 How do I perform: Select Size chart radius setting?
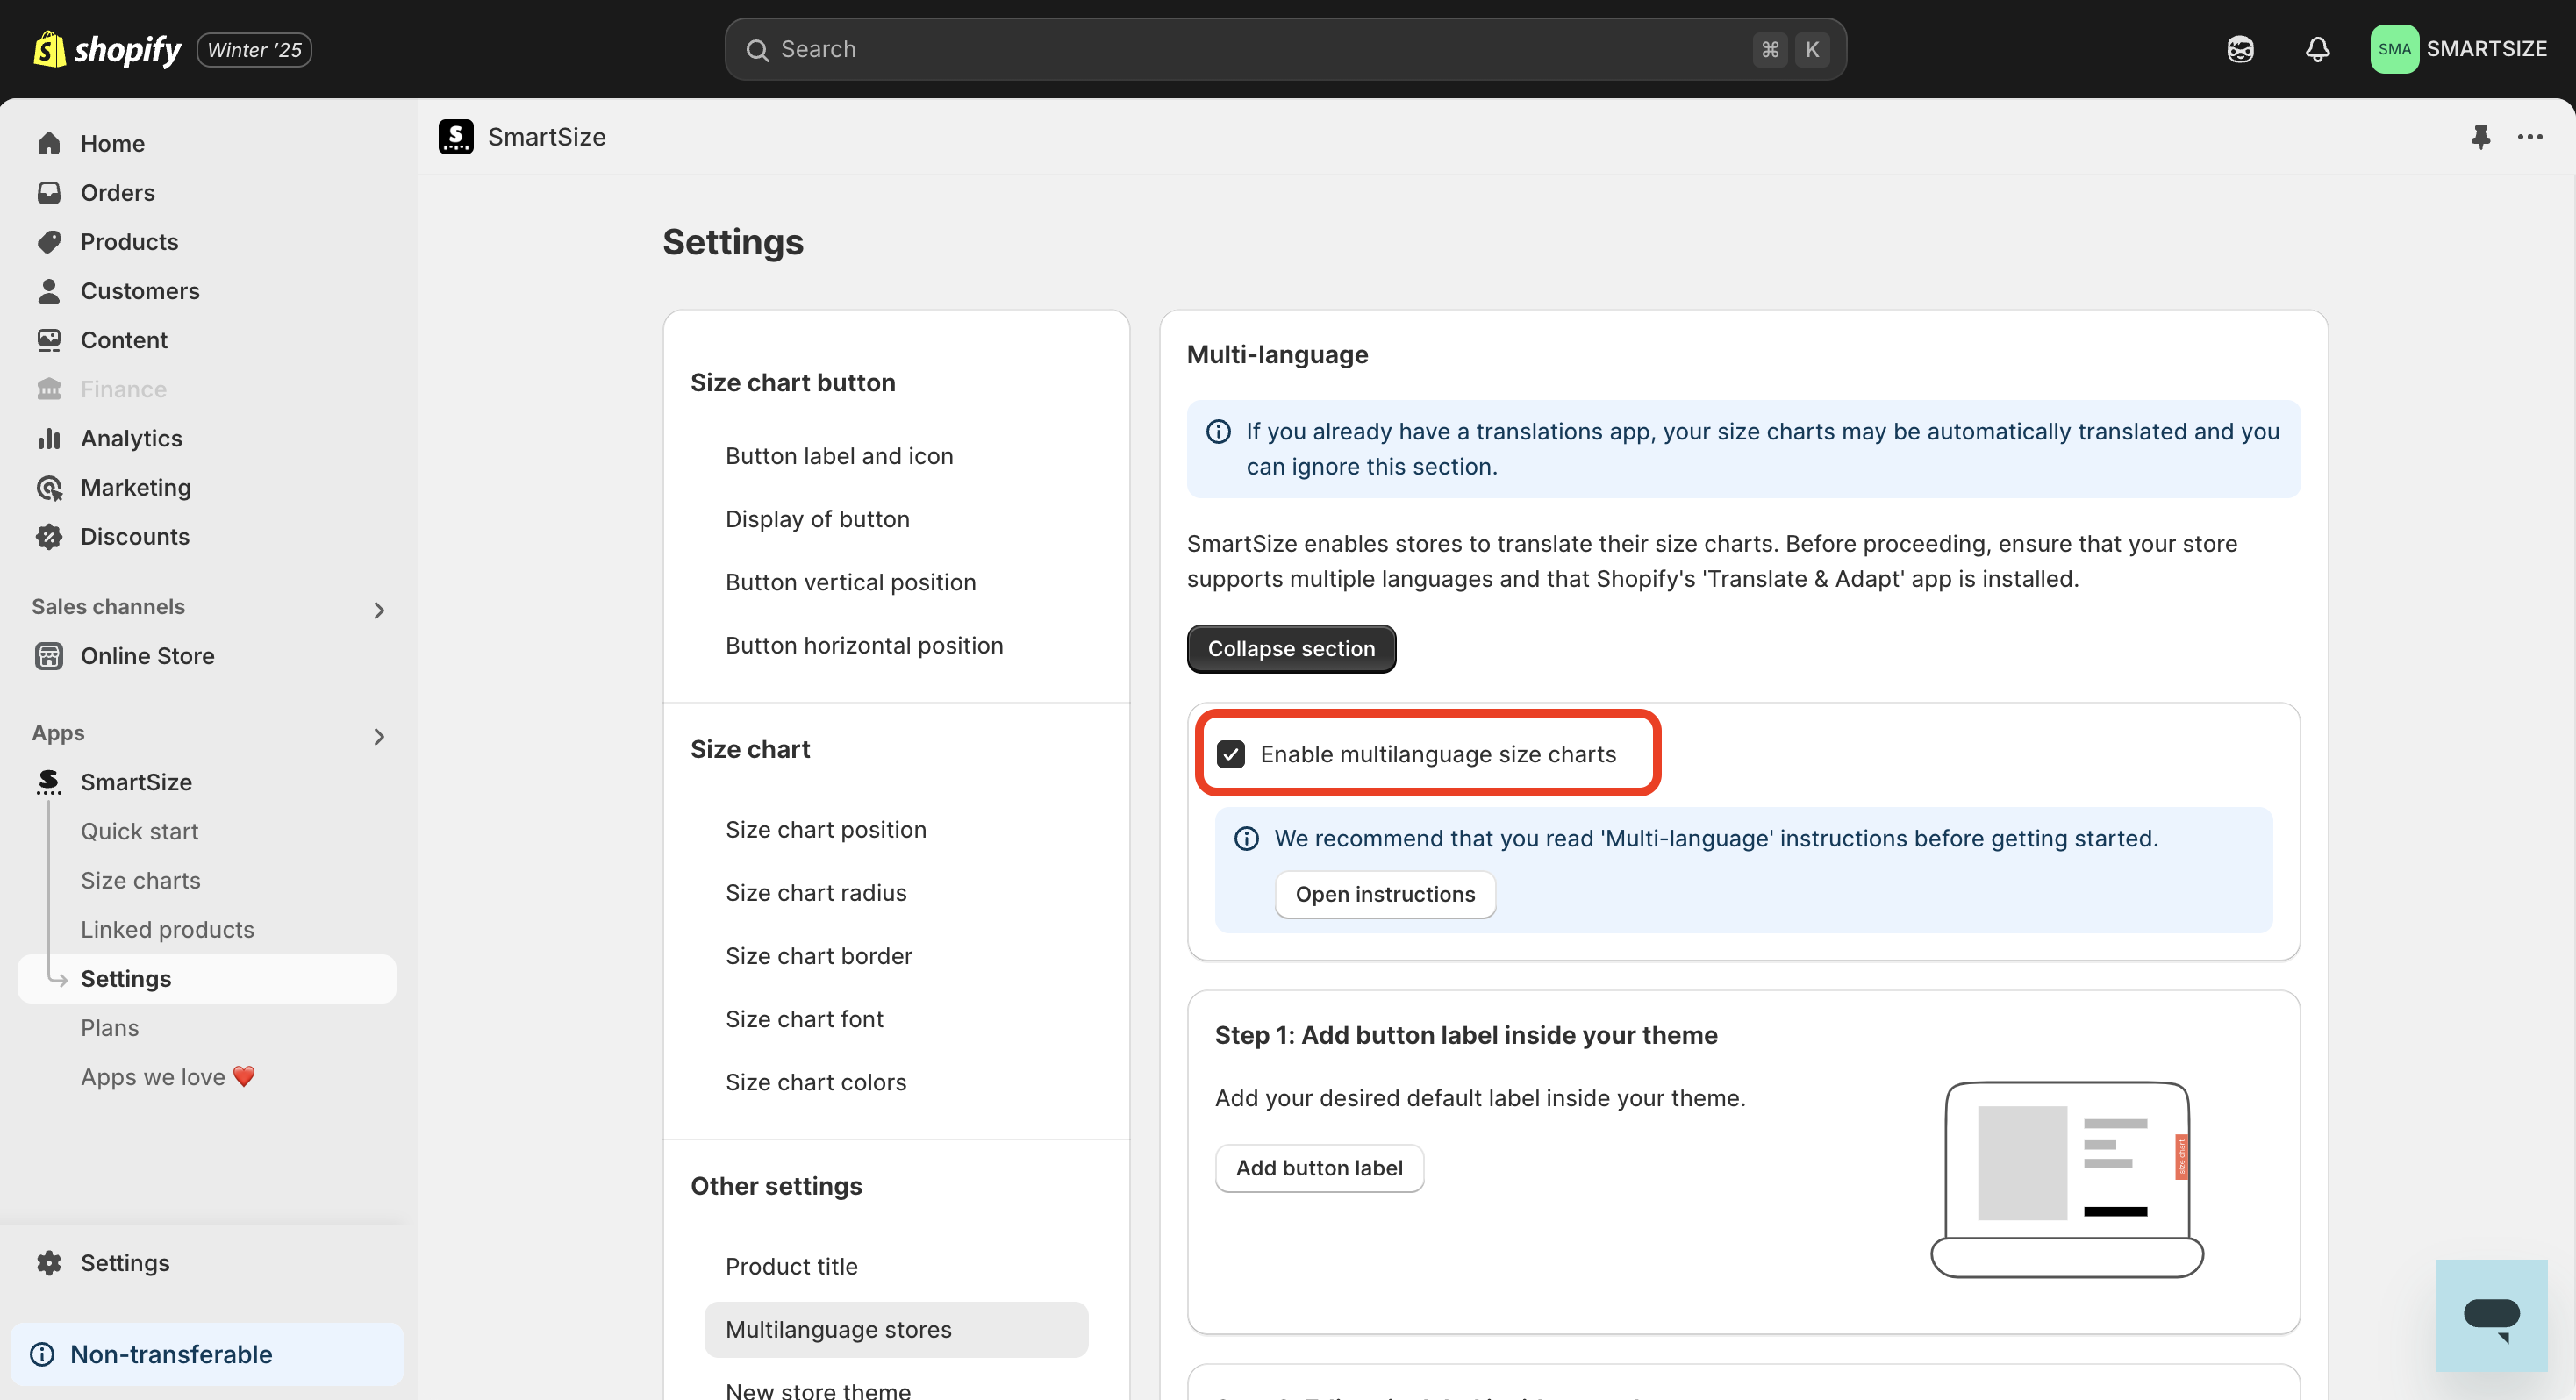(x=816, y=891)
